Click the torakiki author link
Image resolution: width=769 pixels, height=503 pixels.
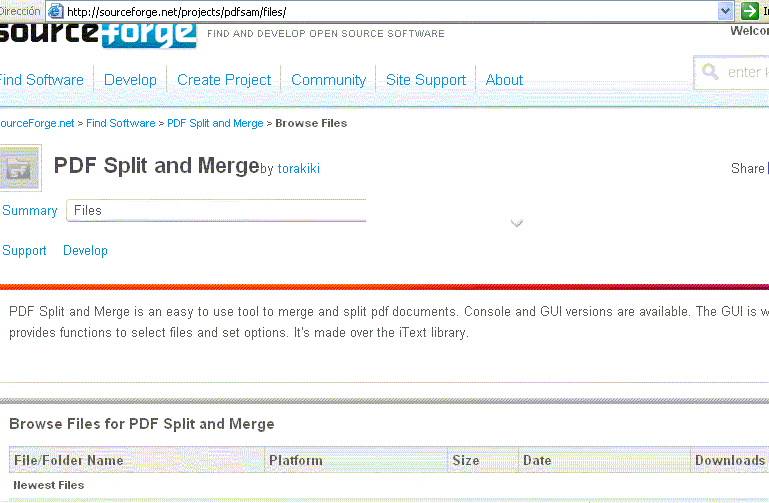click(299, 169)
